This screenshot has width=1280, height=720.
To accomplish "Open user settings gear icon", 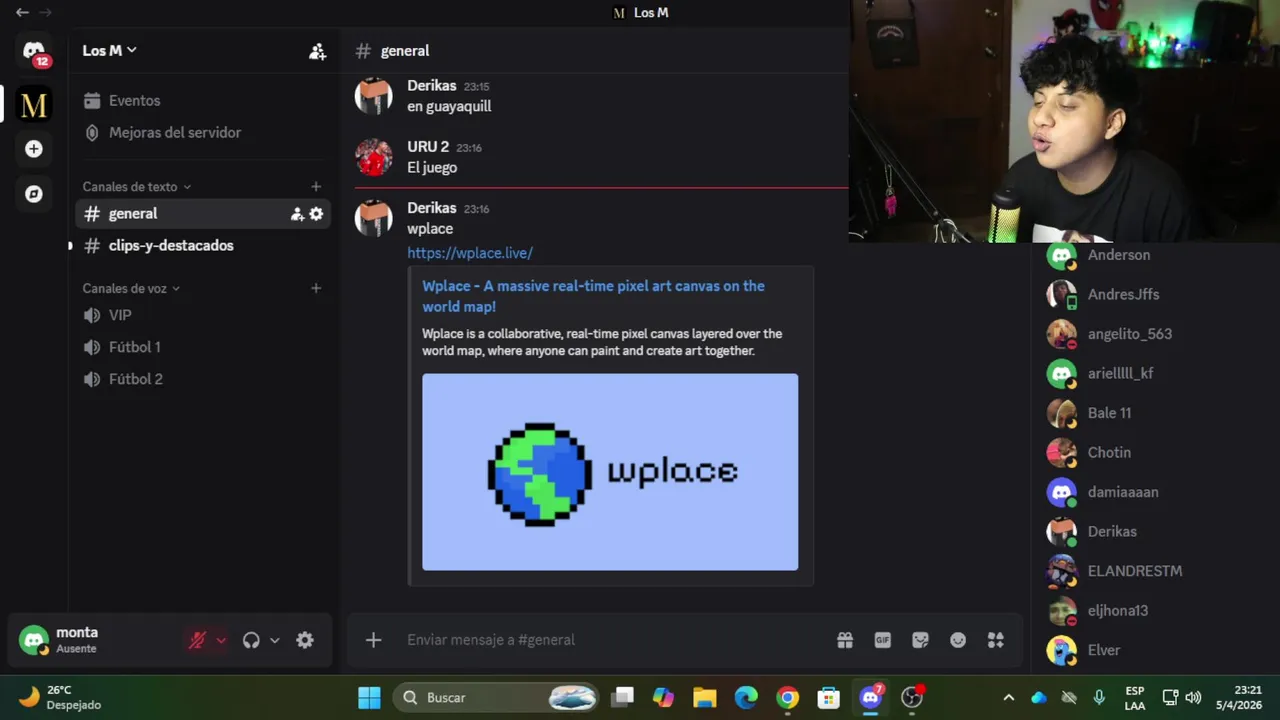I will coord(305,641).
